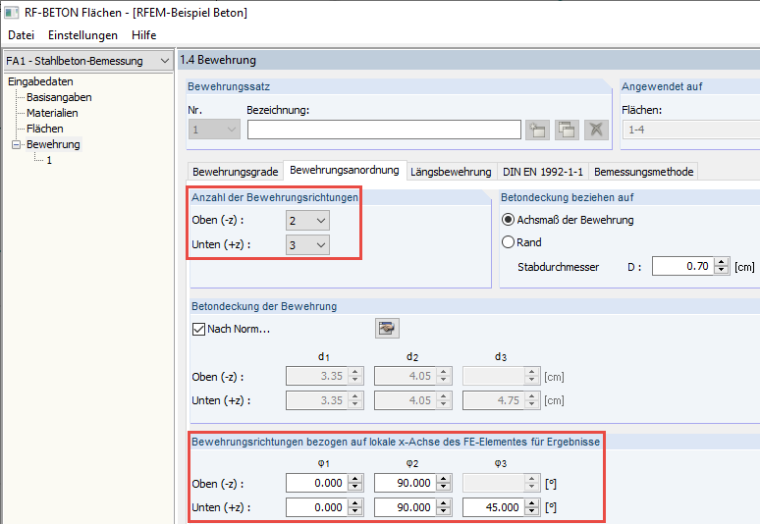The width and height of the screenshot is (760, 524).
Task: Click the delete reinforcement set icon
Action: 596,130
